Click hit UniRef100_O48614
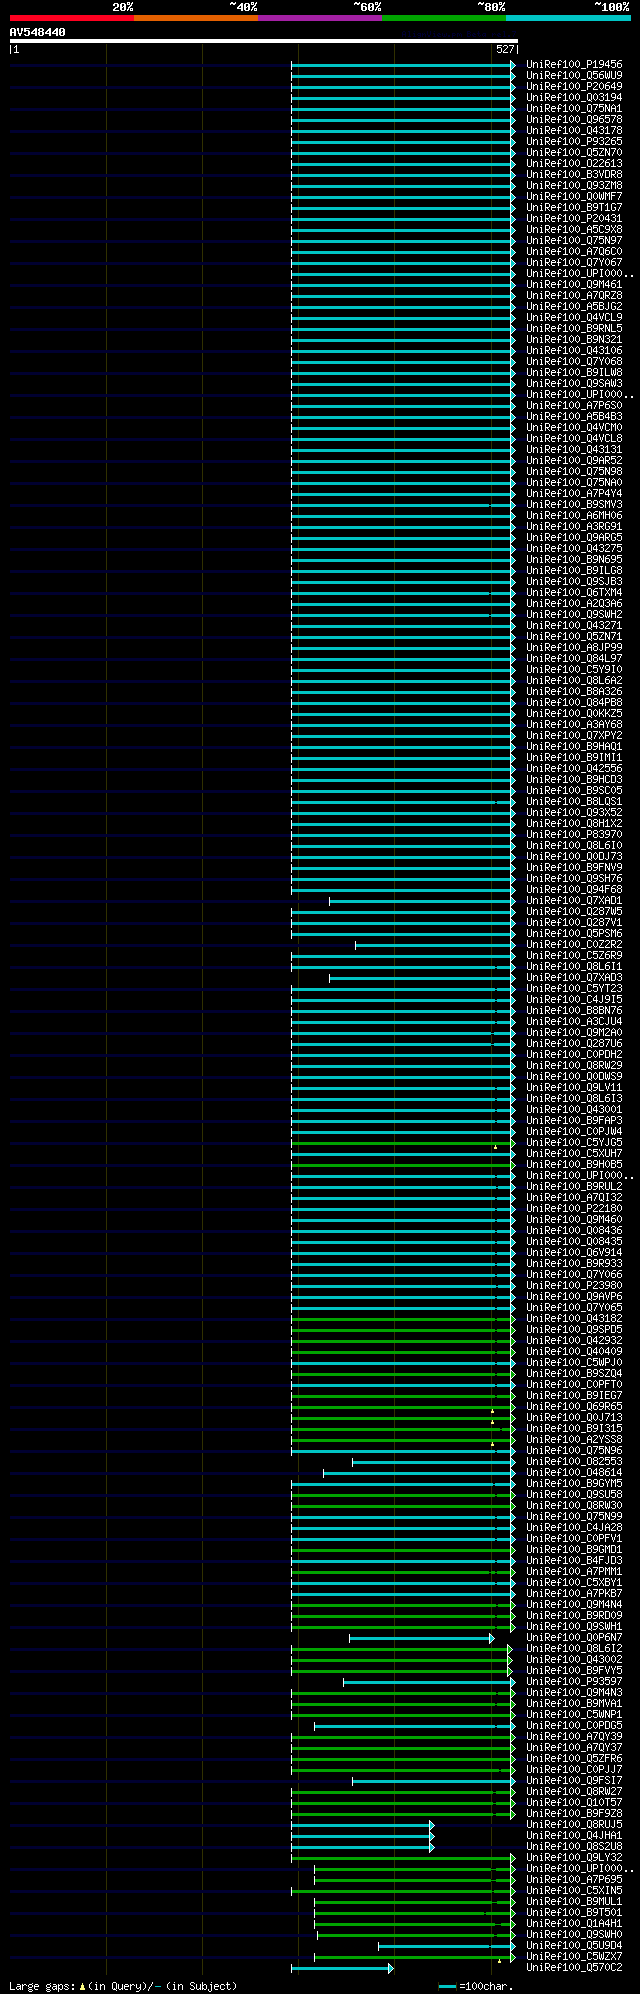This screenshot has width=640, height=1994. 574,1472
